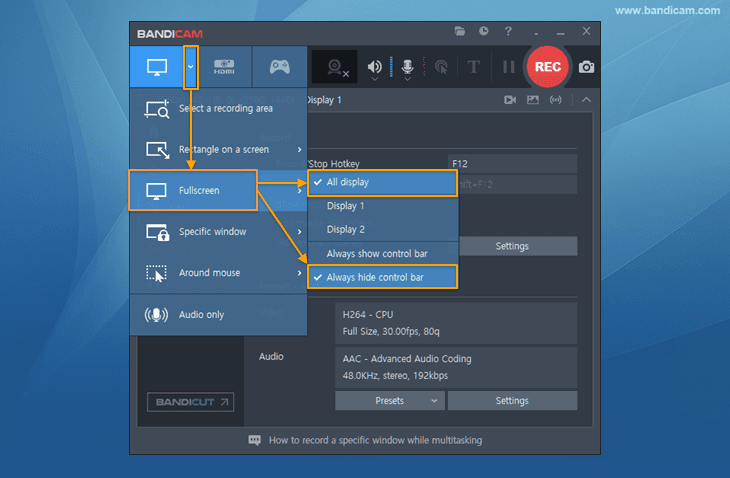
Task: Take a screenshot with camera icon
Action: pyautogui.click(x=586, y=67)
